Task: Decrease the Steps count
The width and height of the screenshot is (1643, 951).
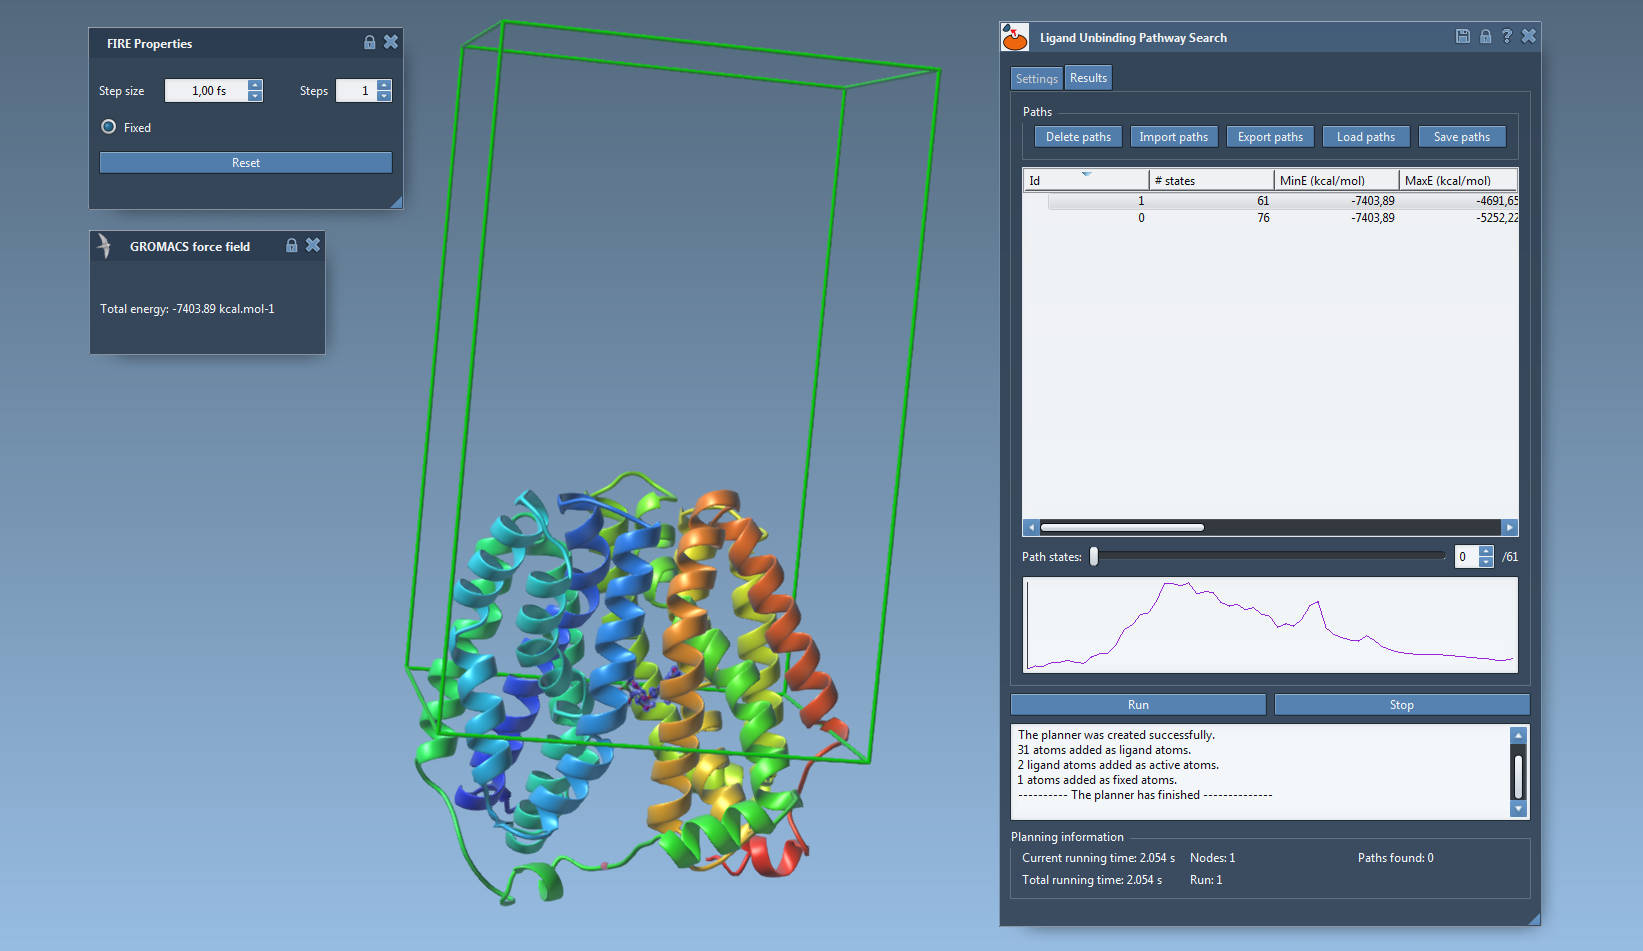Action: 384,96
